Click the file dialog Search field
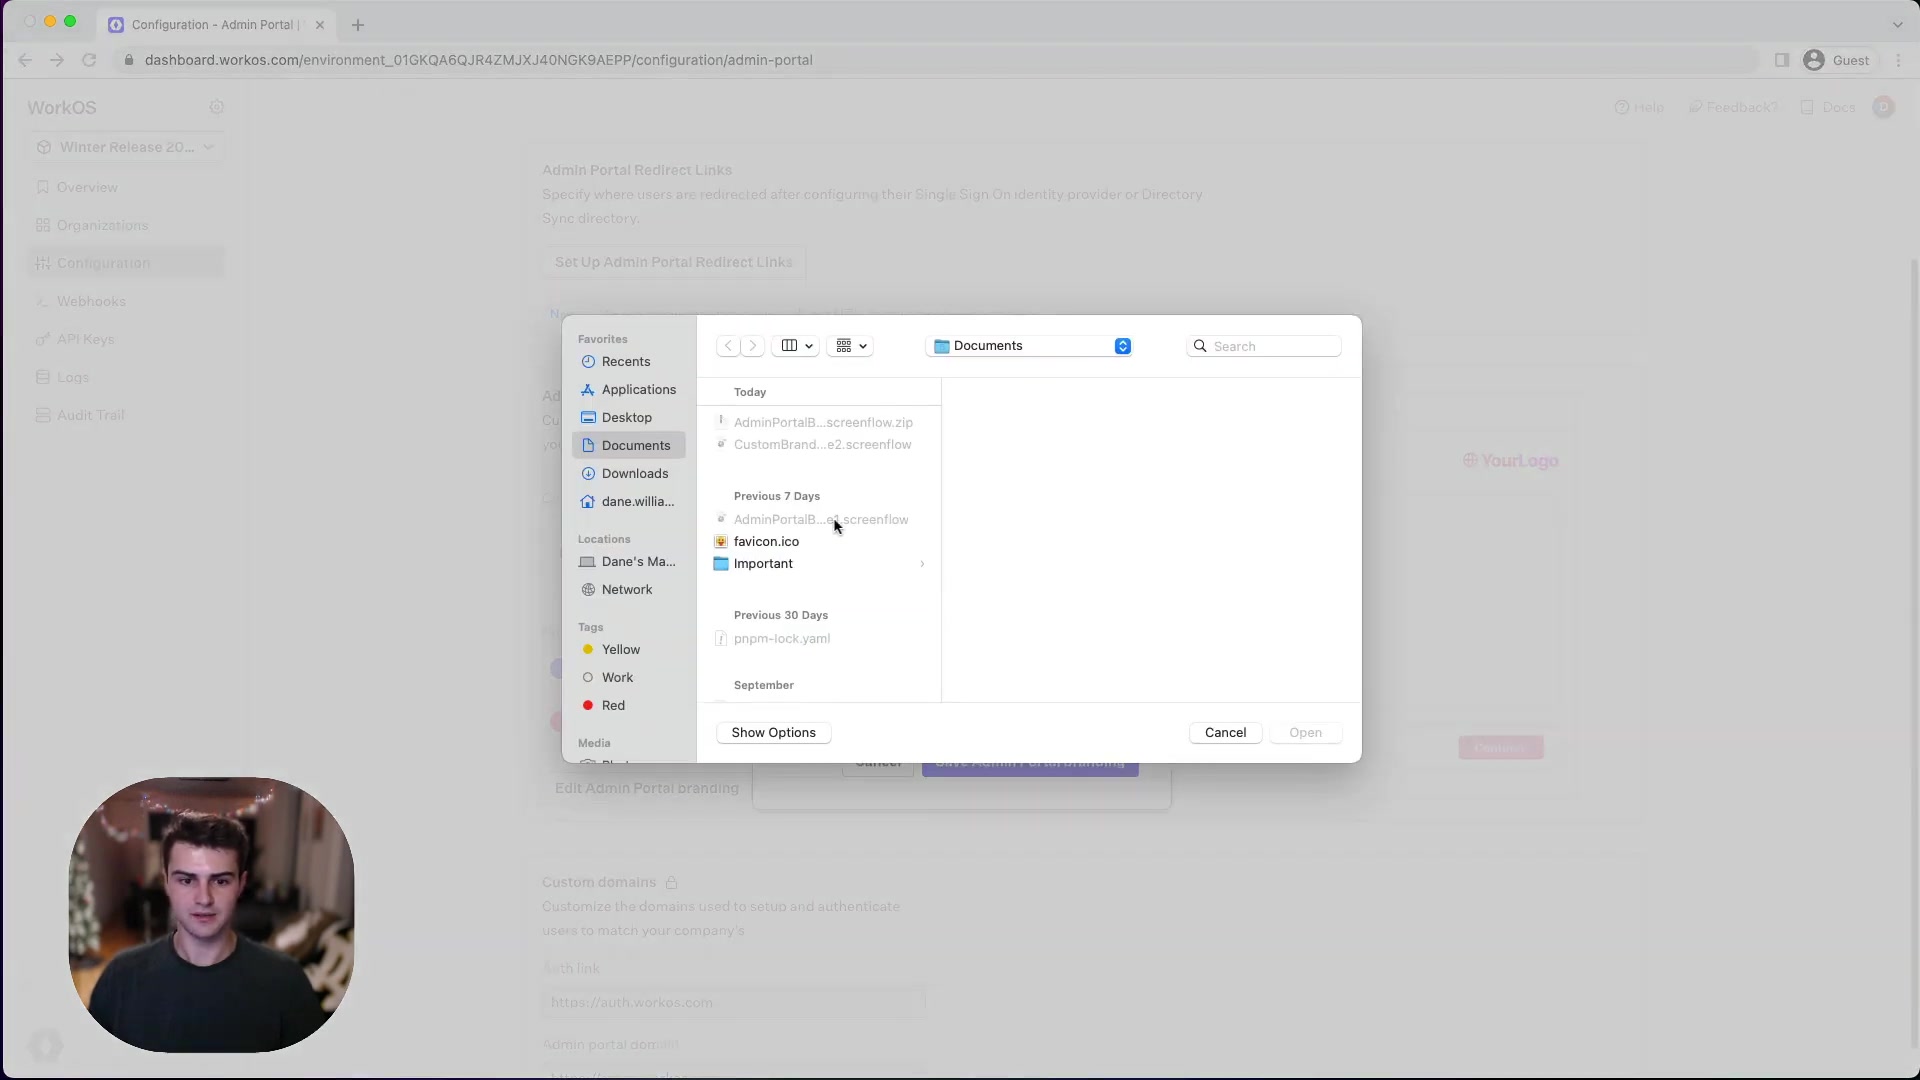 1272,346
